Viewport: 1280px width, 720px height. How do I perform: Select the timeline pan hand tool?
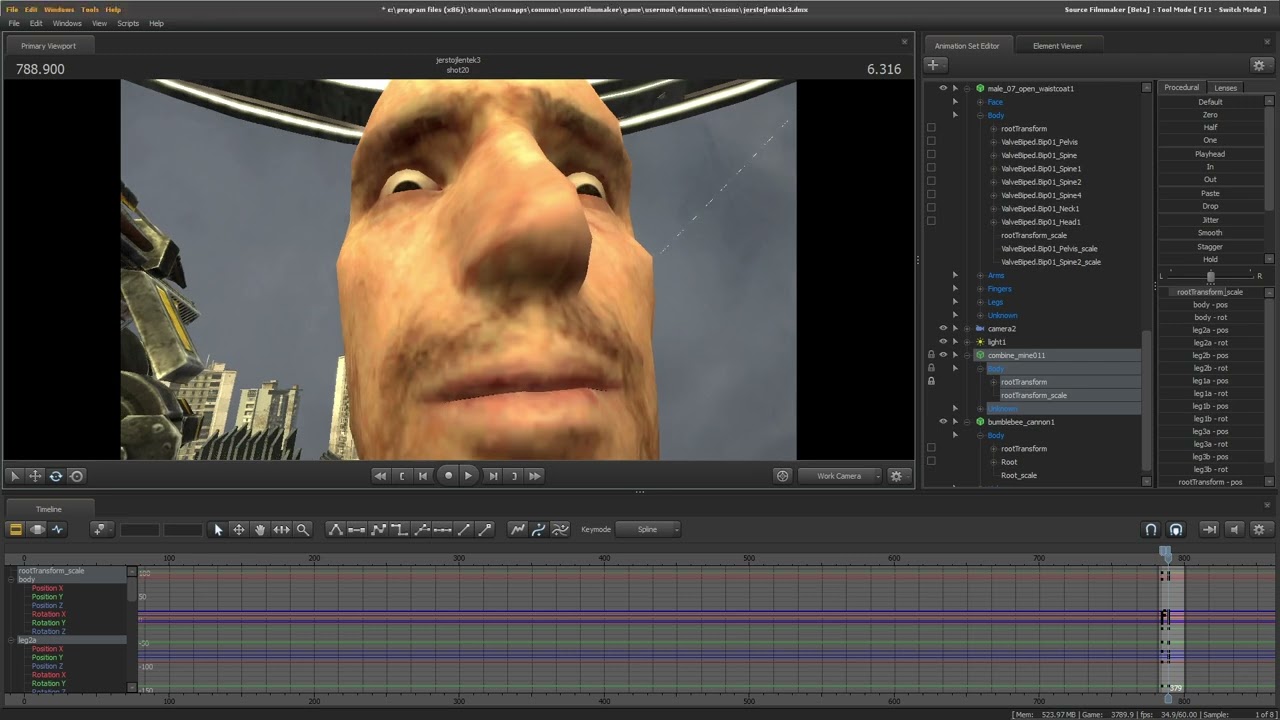[x=260, y=529]
